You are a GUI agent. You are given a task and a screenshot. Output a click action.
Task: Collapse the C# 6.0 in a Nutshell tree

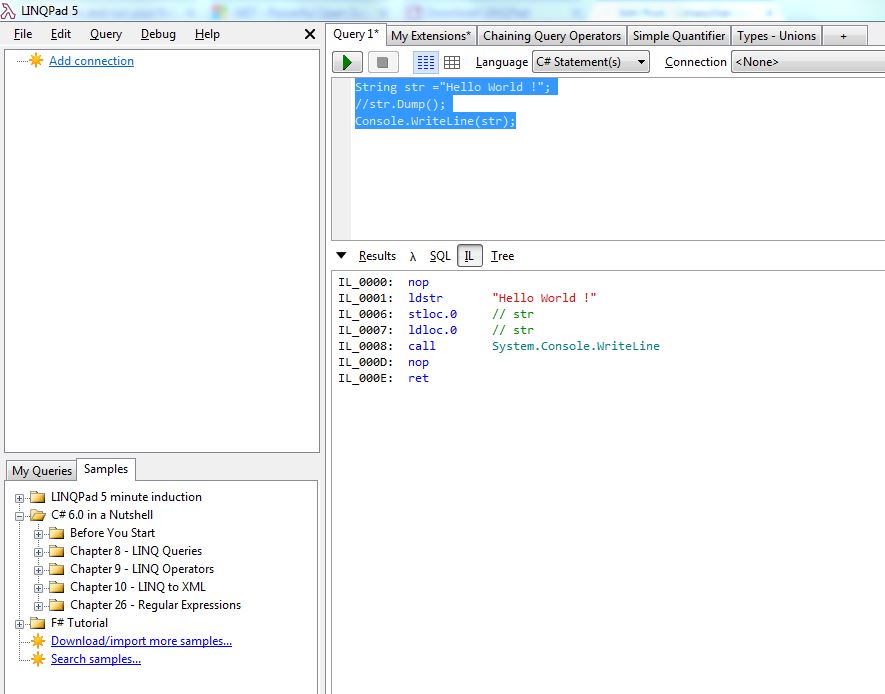point(21,514)
